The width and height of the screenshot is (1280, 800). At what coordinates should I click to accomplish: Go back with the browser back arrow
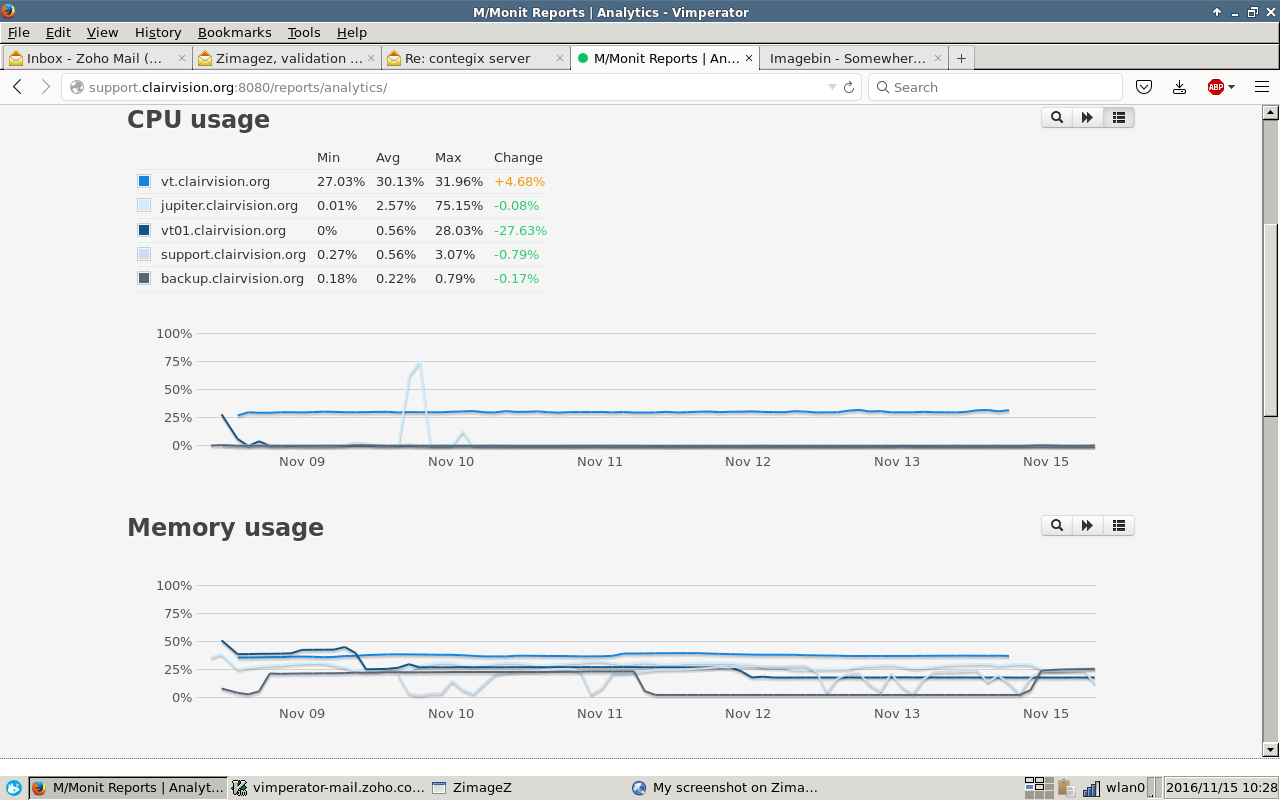(x=17, y=87)
